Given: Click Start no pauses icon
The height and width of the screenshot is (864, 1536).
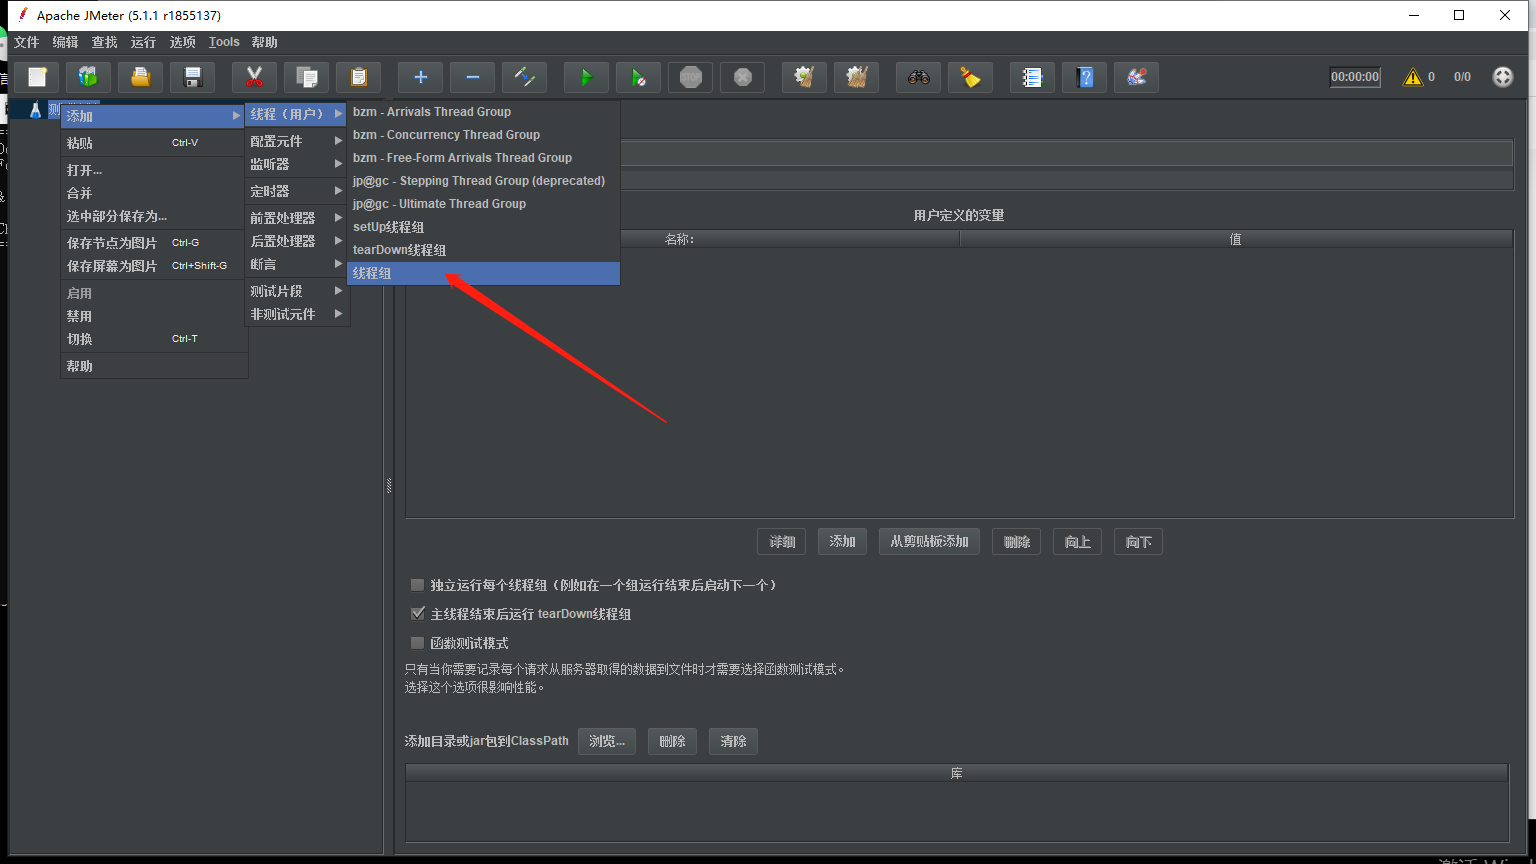Looking at the screenshot, I should tap(639, 77).
